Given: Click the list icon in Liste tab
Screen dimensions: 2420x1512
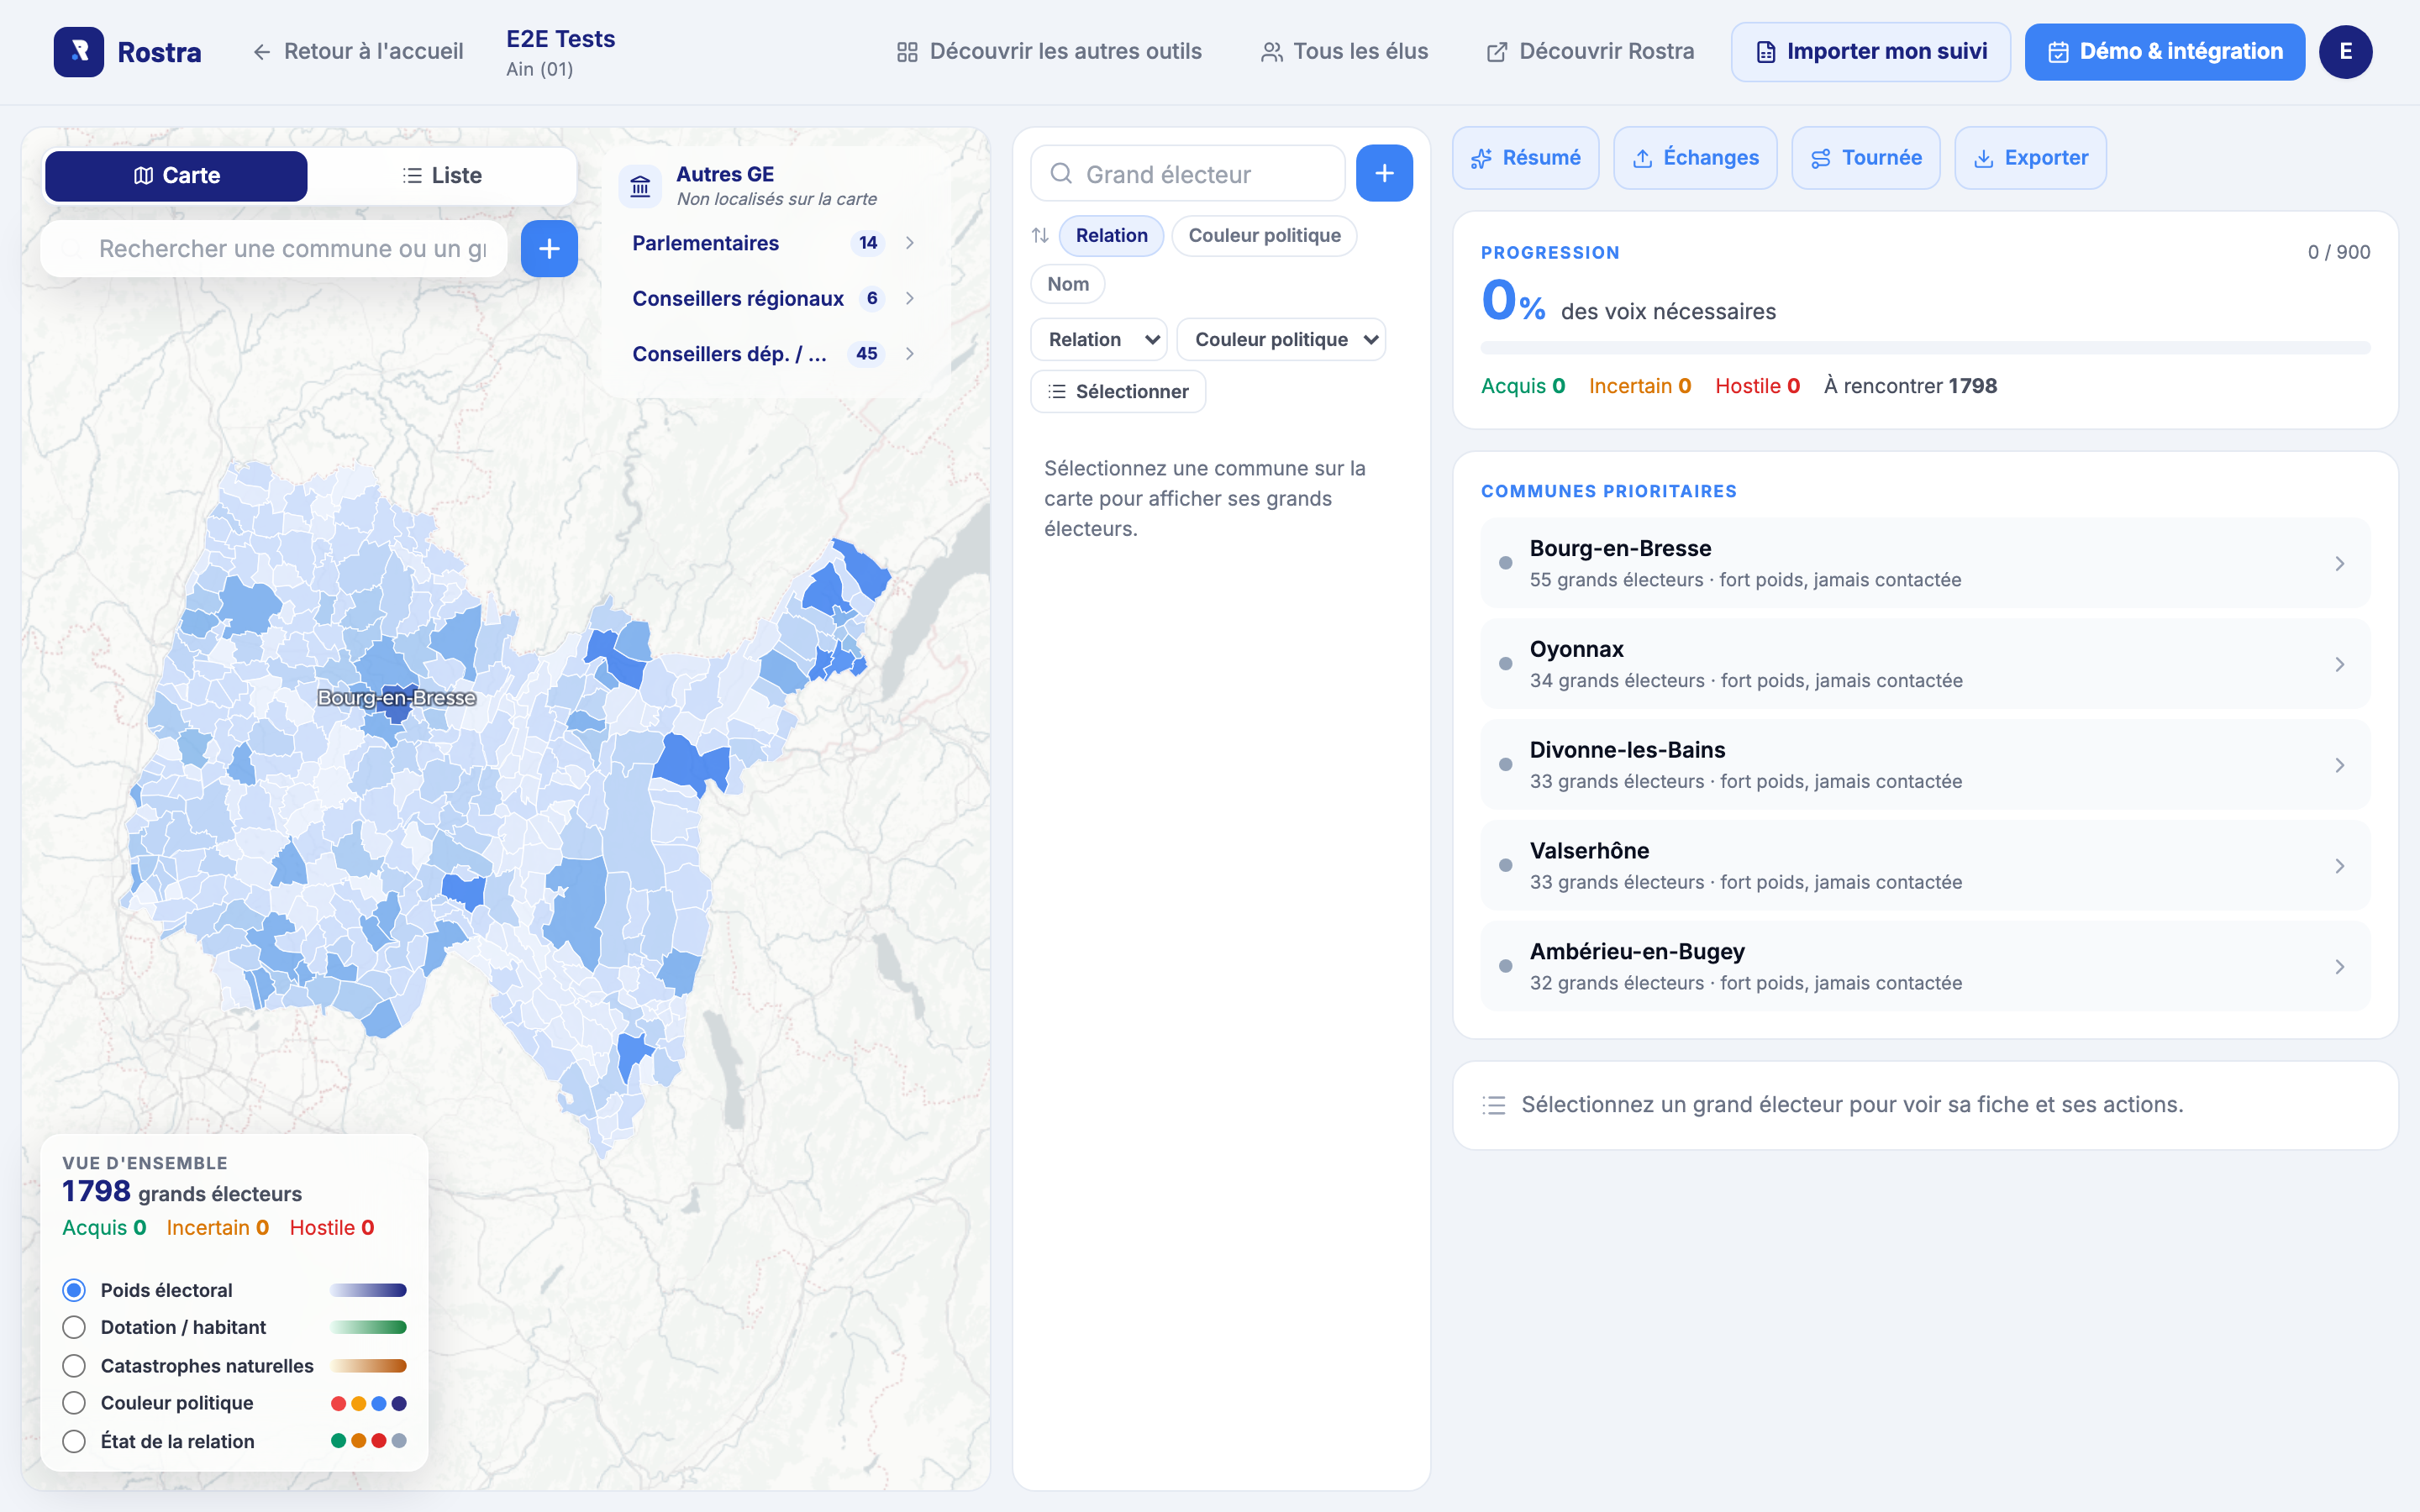Looking at the screenshot, I should point(412,176).
